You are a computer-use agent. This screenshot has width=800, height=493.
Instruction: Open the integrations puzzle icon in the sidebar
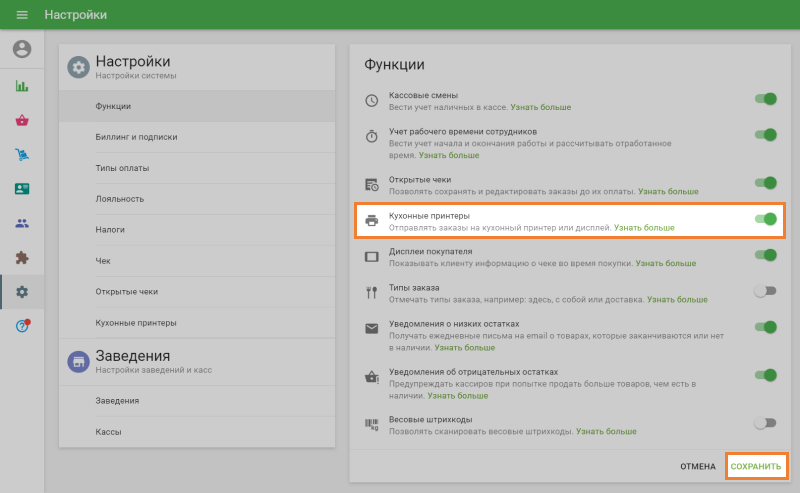(22, 257)
